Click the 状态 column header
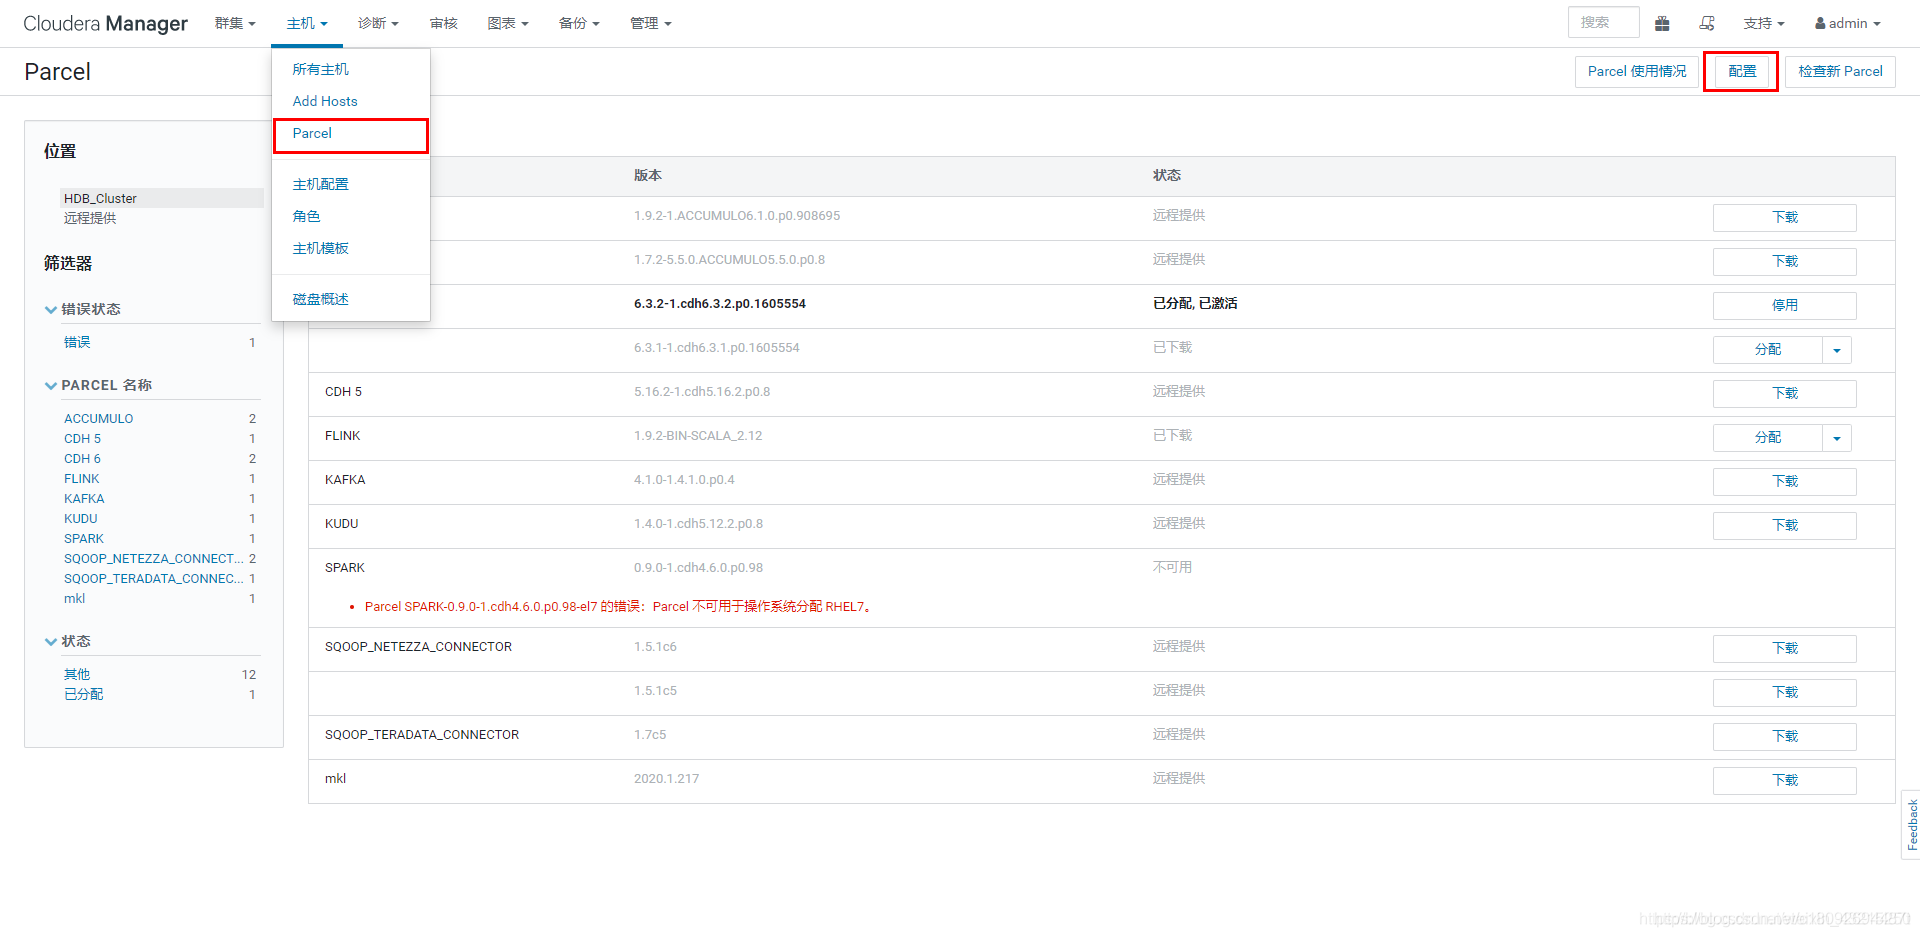The width and height of the screenshot is (1920, 937). pos(1166,176)
